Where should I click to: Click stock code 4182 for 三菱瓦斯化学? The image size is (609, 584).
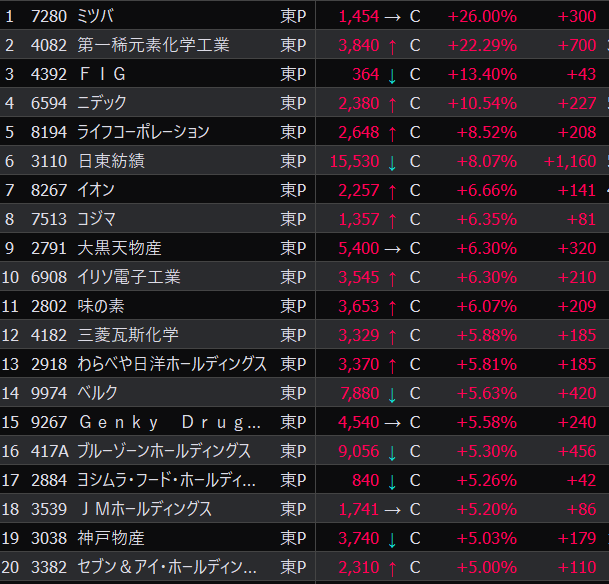pos(49,335)
